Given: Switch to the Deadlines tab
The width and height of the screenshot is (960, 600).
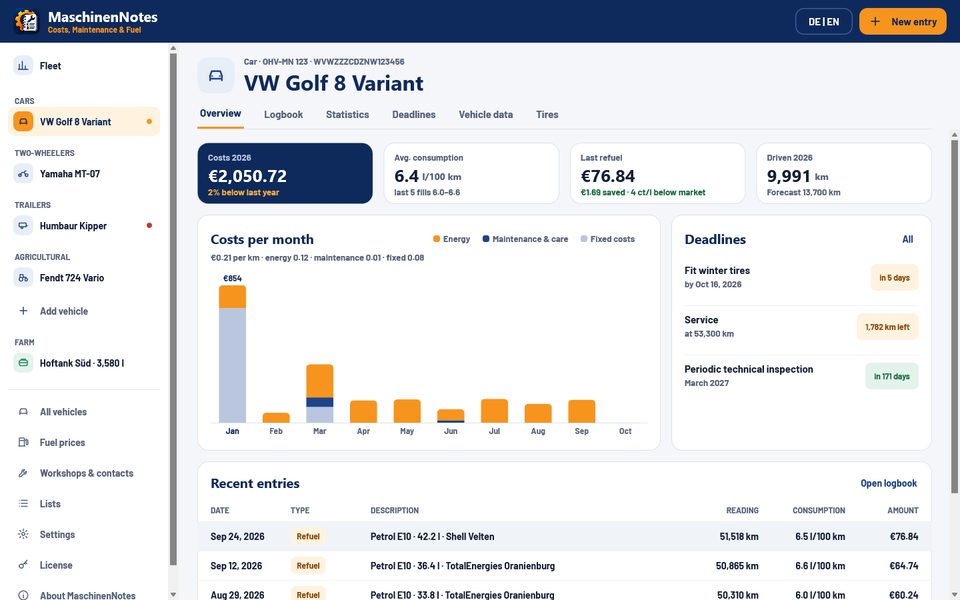Looking at the screenshot, I should pyautogui.click(x=414, y=114).
